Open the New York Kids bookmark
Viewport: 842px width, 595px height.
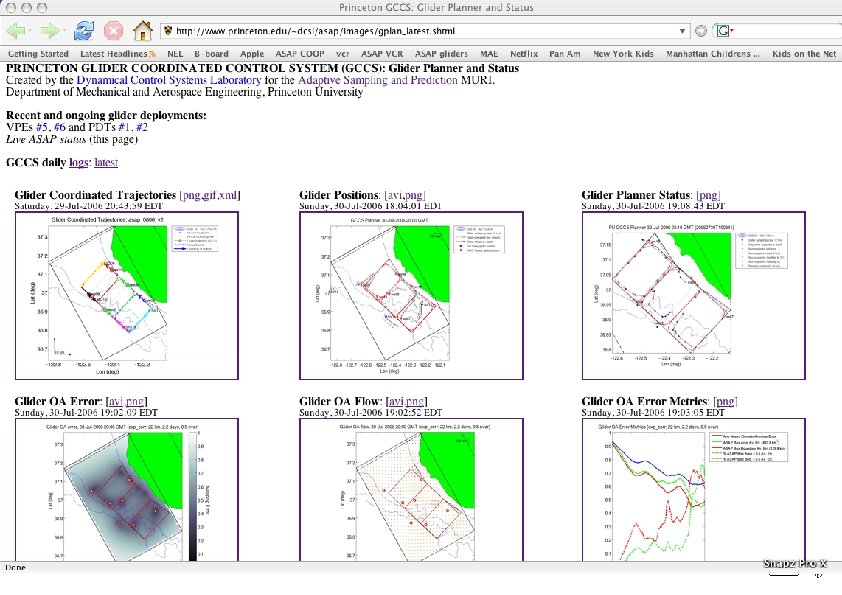(623, 54)
